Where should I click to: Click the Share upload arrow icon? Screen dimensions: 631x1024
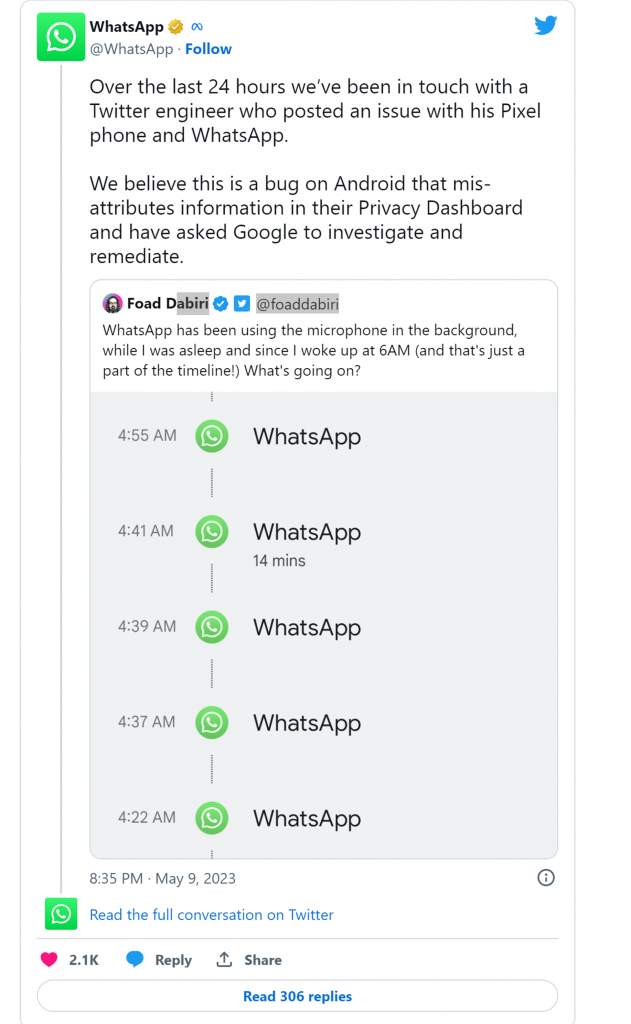click(225, 959)
